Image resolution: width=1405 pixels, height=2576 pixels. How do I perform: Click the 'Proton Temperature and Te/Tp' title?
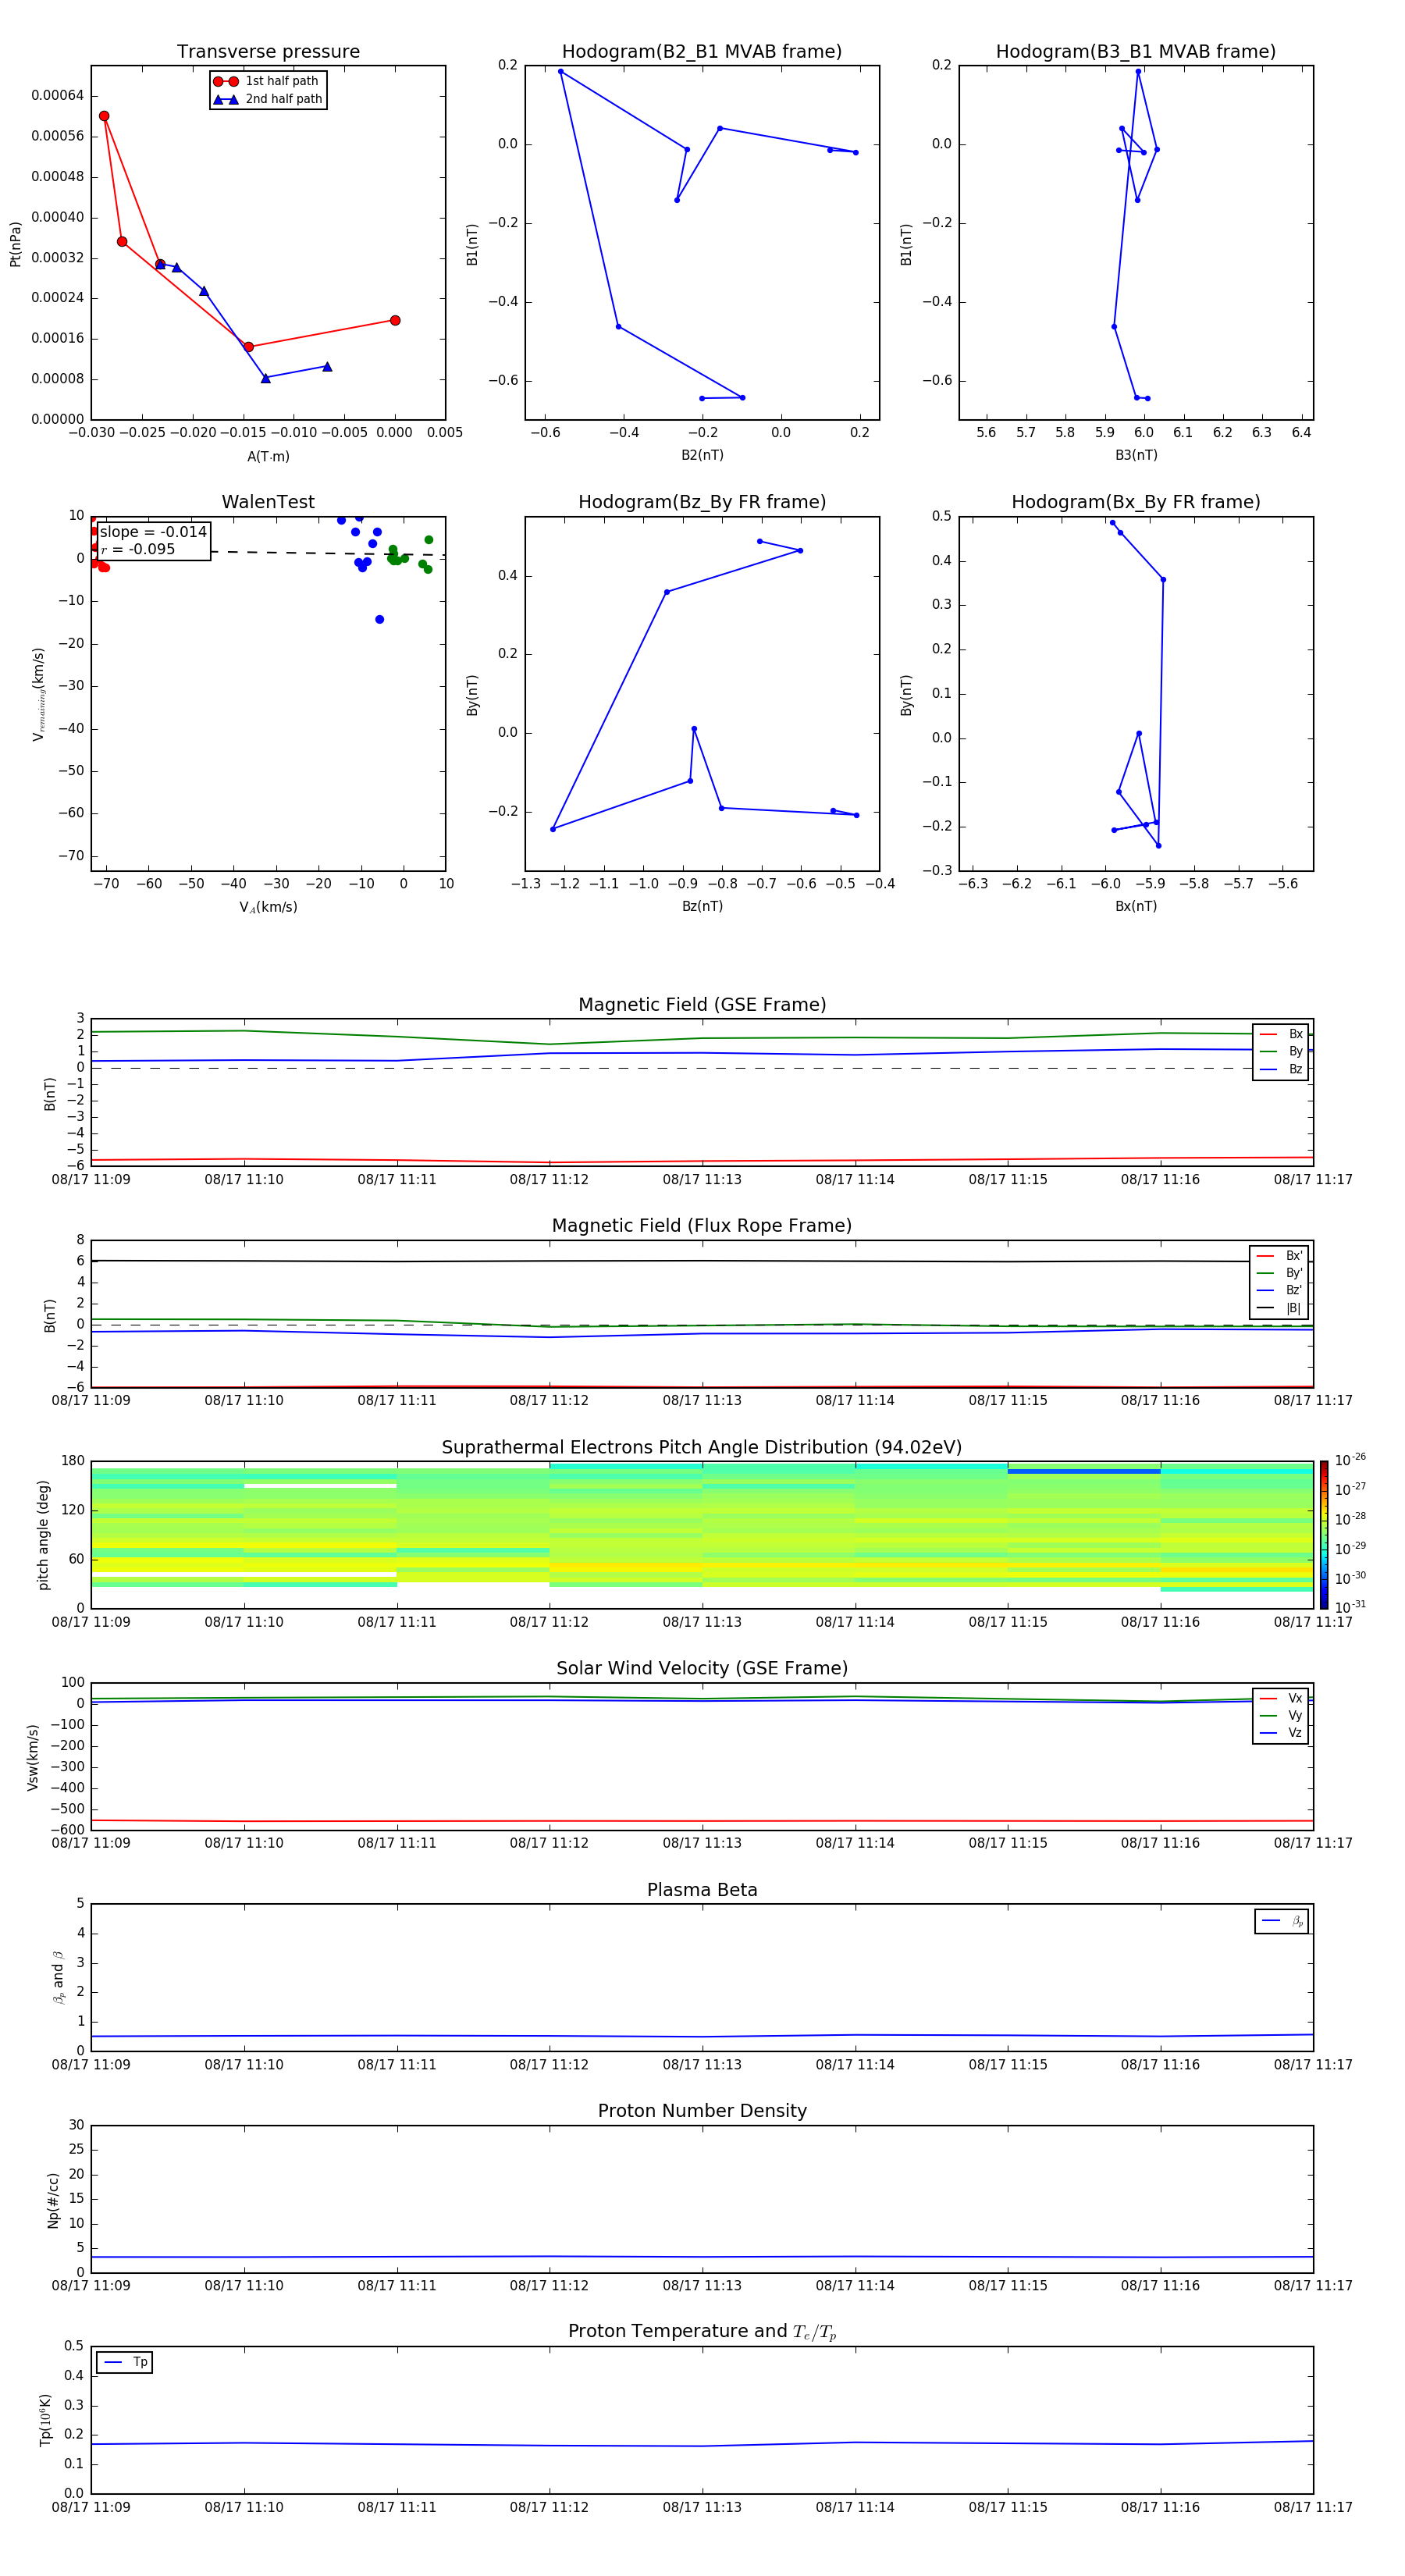pyautogui.click(x=702, y=2332)
